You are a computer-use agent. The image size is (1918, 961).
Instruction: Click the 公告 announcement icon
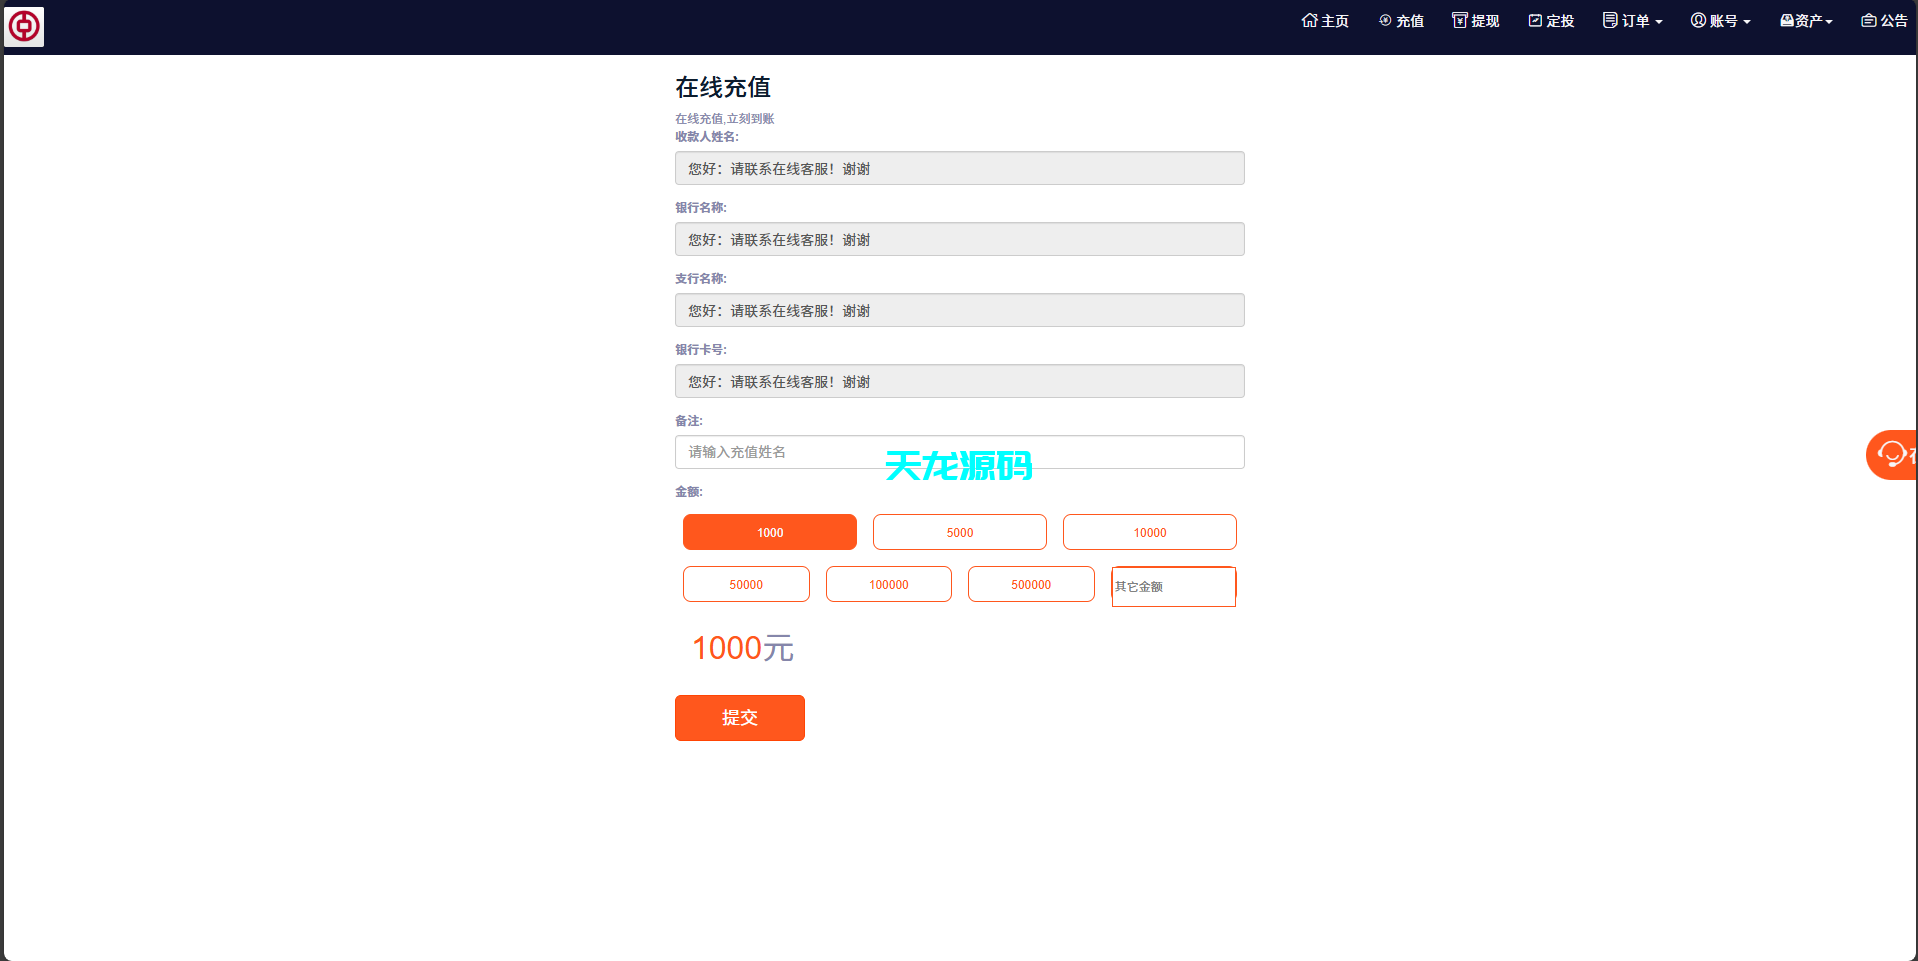click(1867, 20)
